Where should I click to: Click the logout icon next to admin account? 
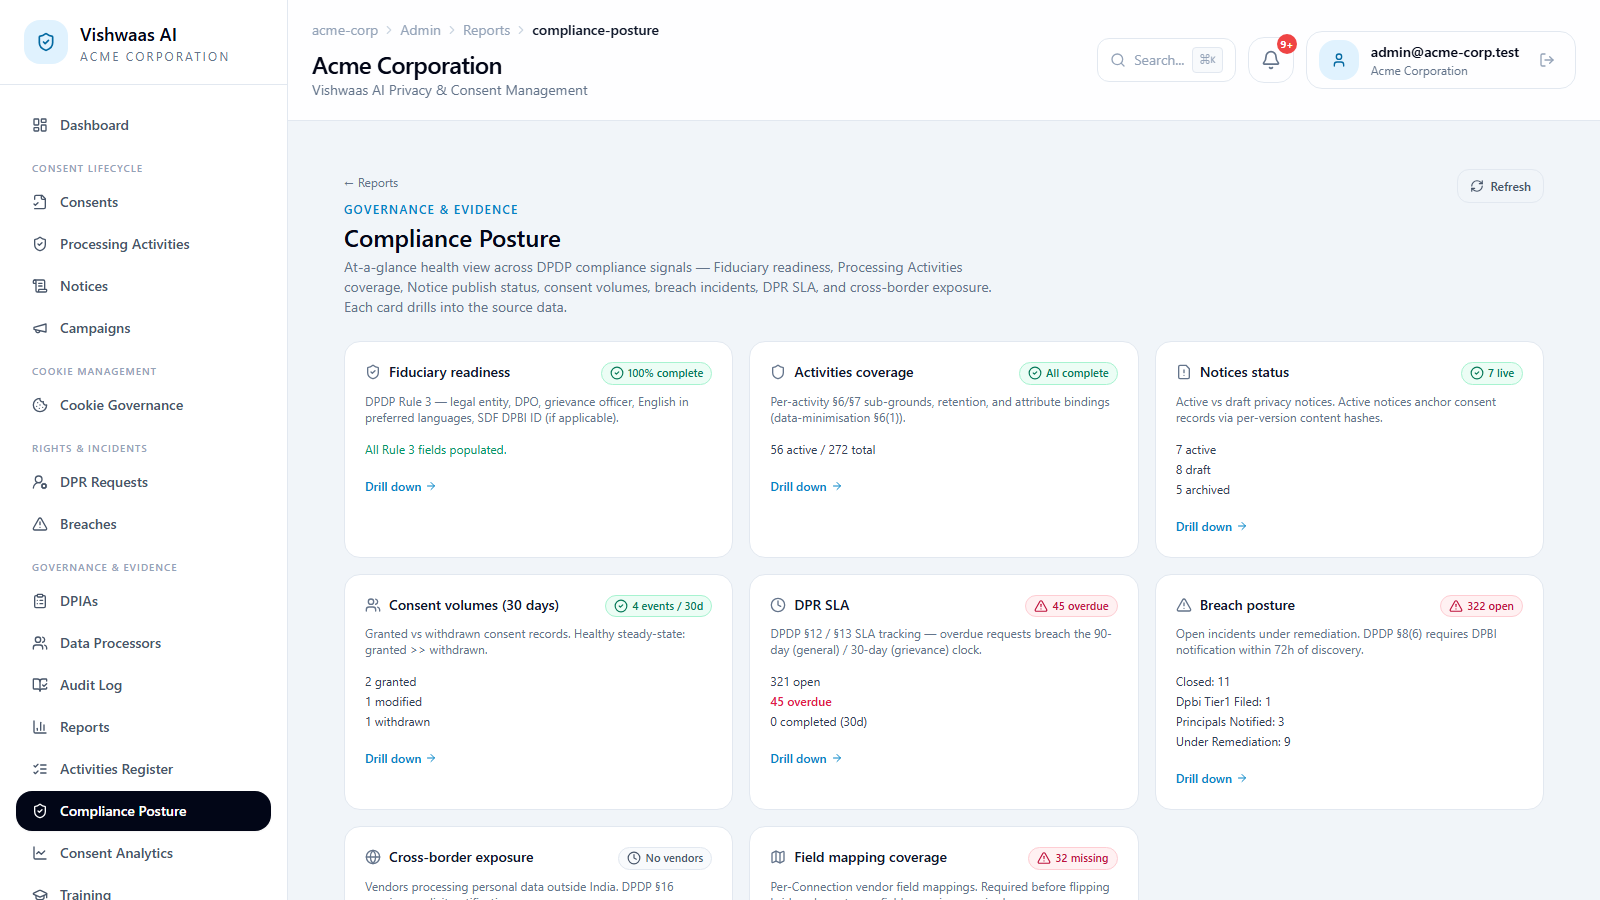click(x=1547, y=60)
